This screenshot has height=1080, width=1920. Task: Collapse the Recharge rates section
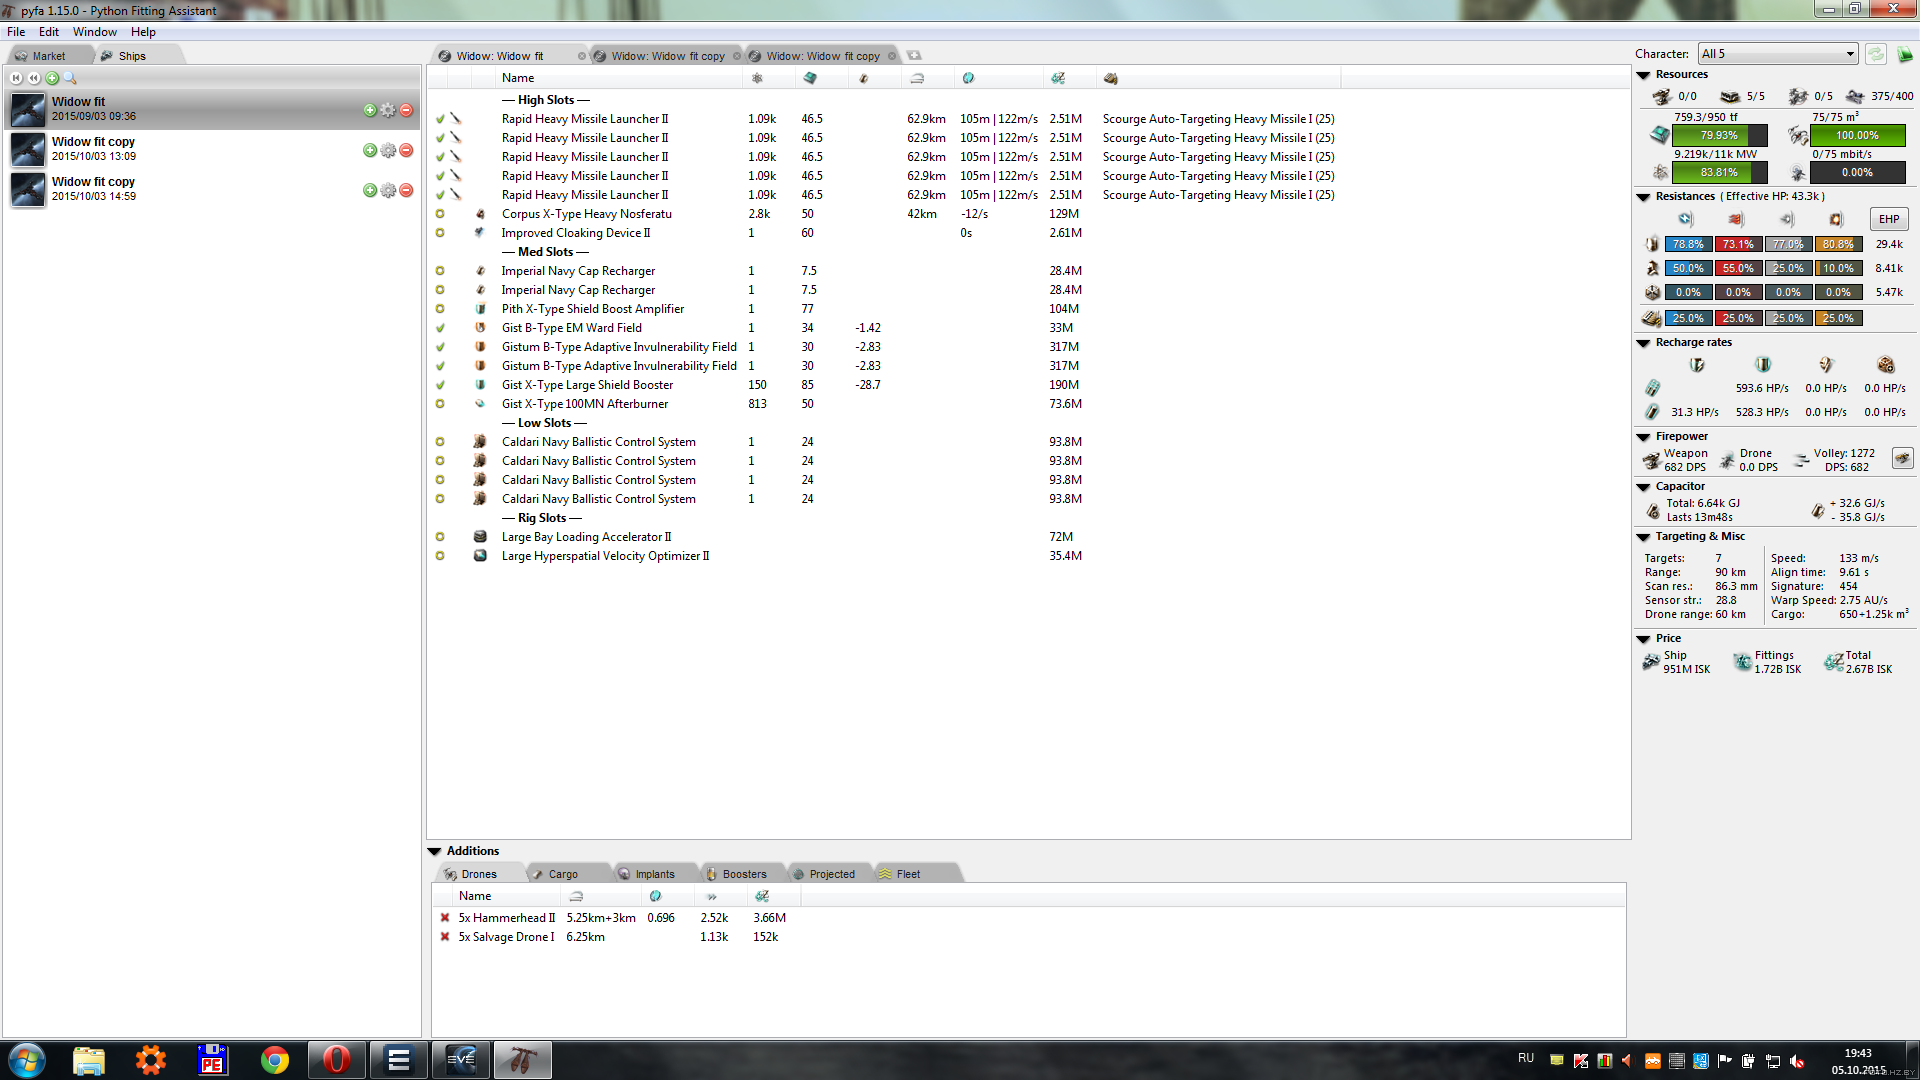point(1643,343)
